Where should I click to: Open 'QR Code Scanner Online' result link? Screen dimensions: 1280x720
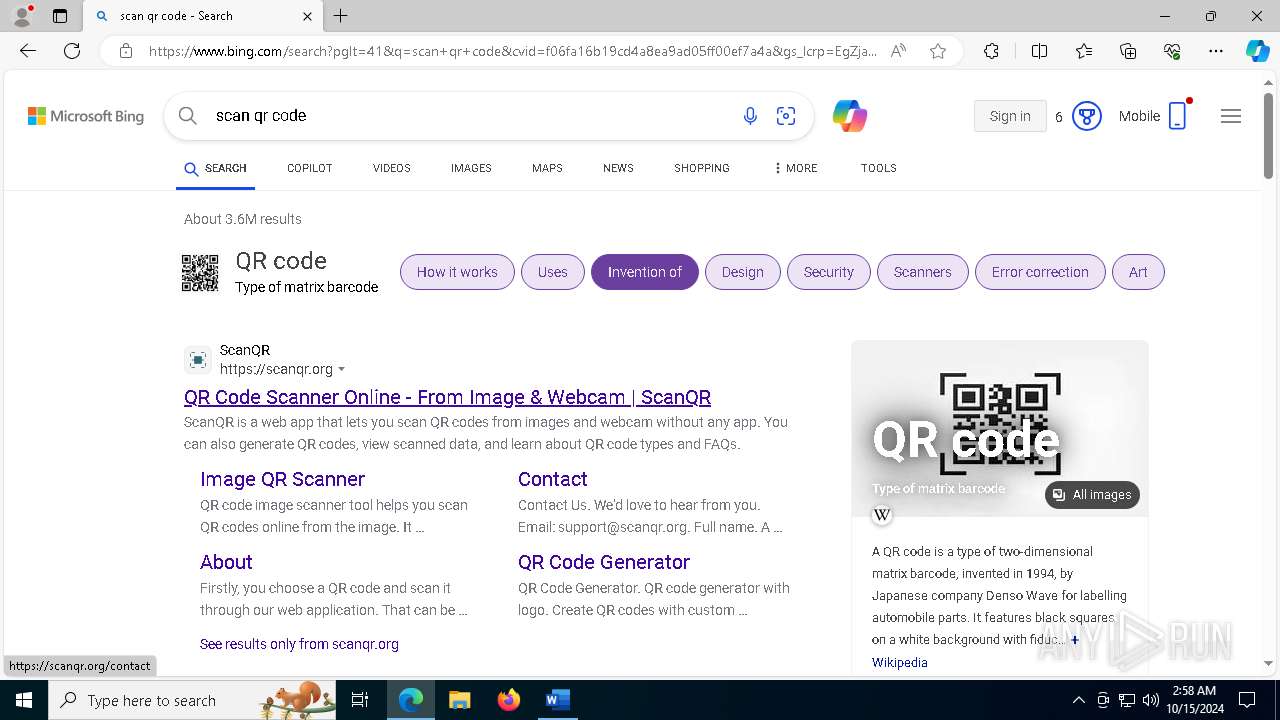click(447, 397)
